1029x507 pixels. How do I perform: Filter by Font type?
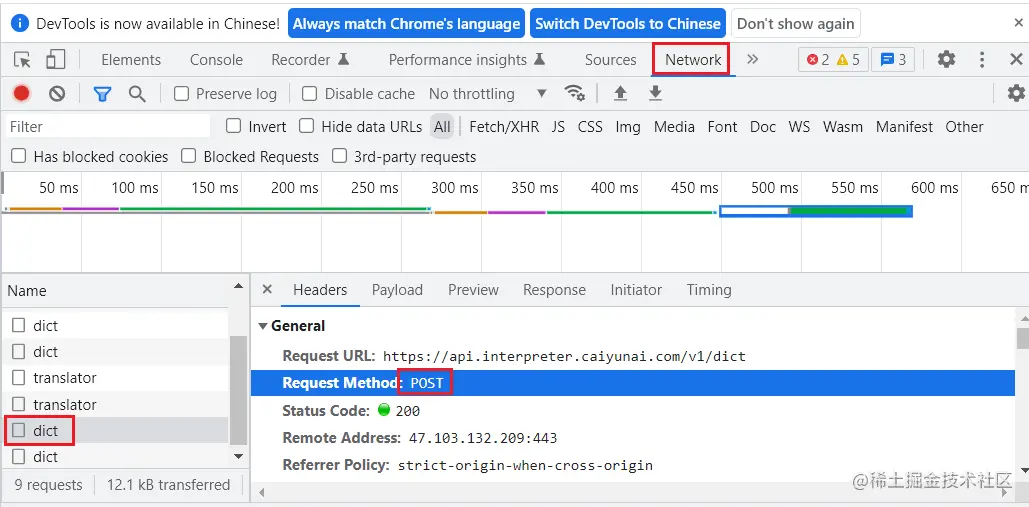coord(723,127)
